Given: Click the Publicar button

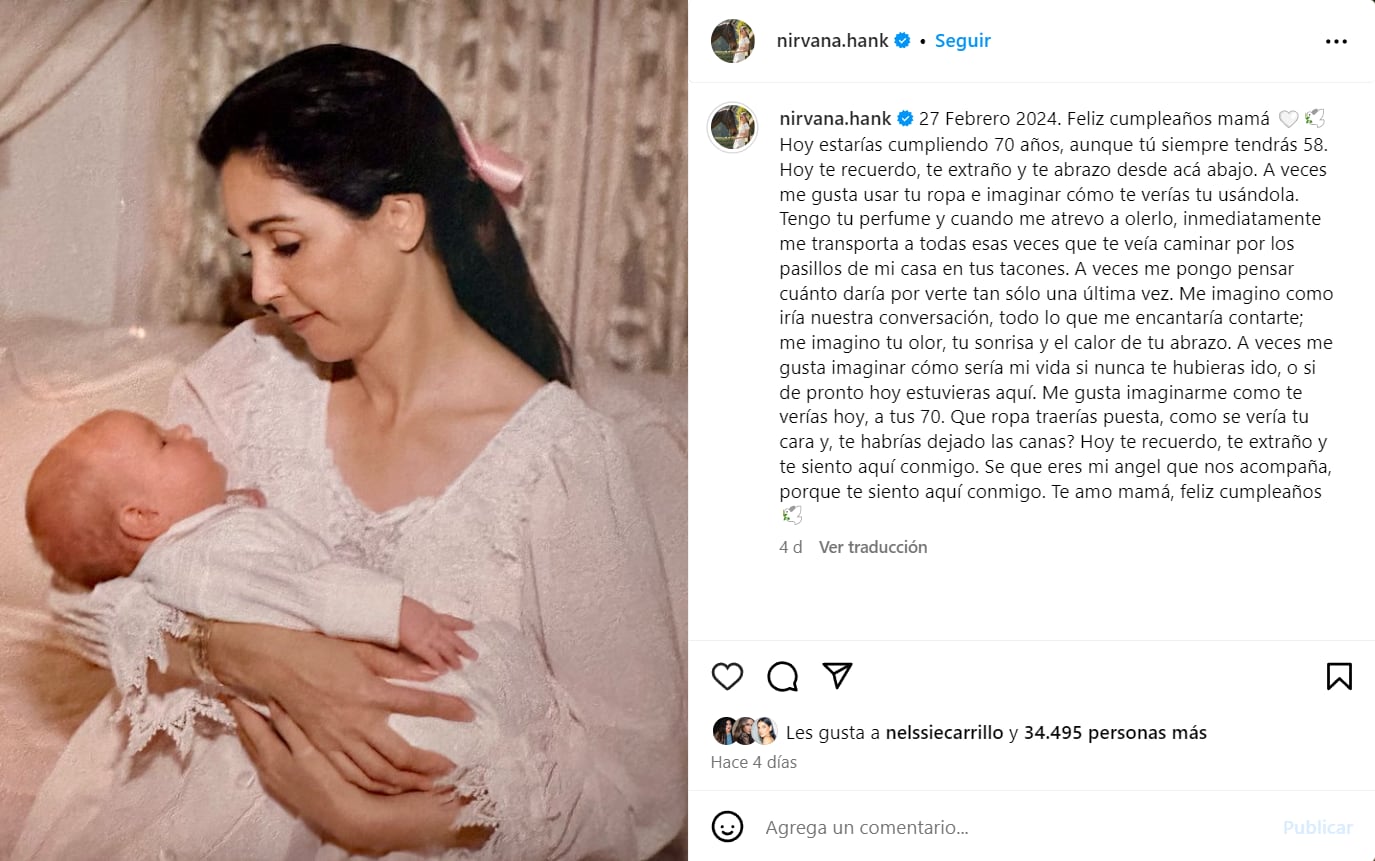Looking at the screenshot, I should click(x=1318, y=828).
